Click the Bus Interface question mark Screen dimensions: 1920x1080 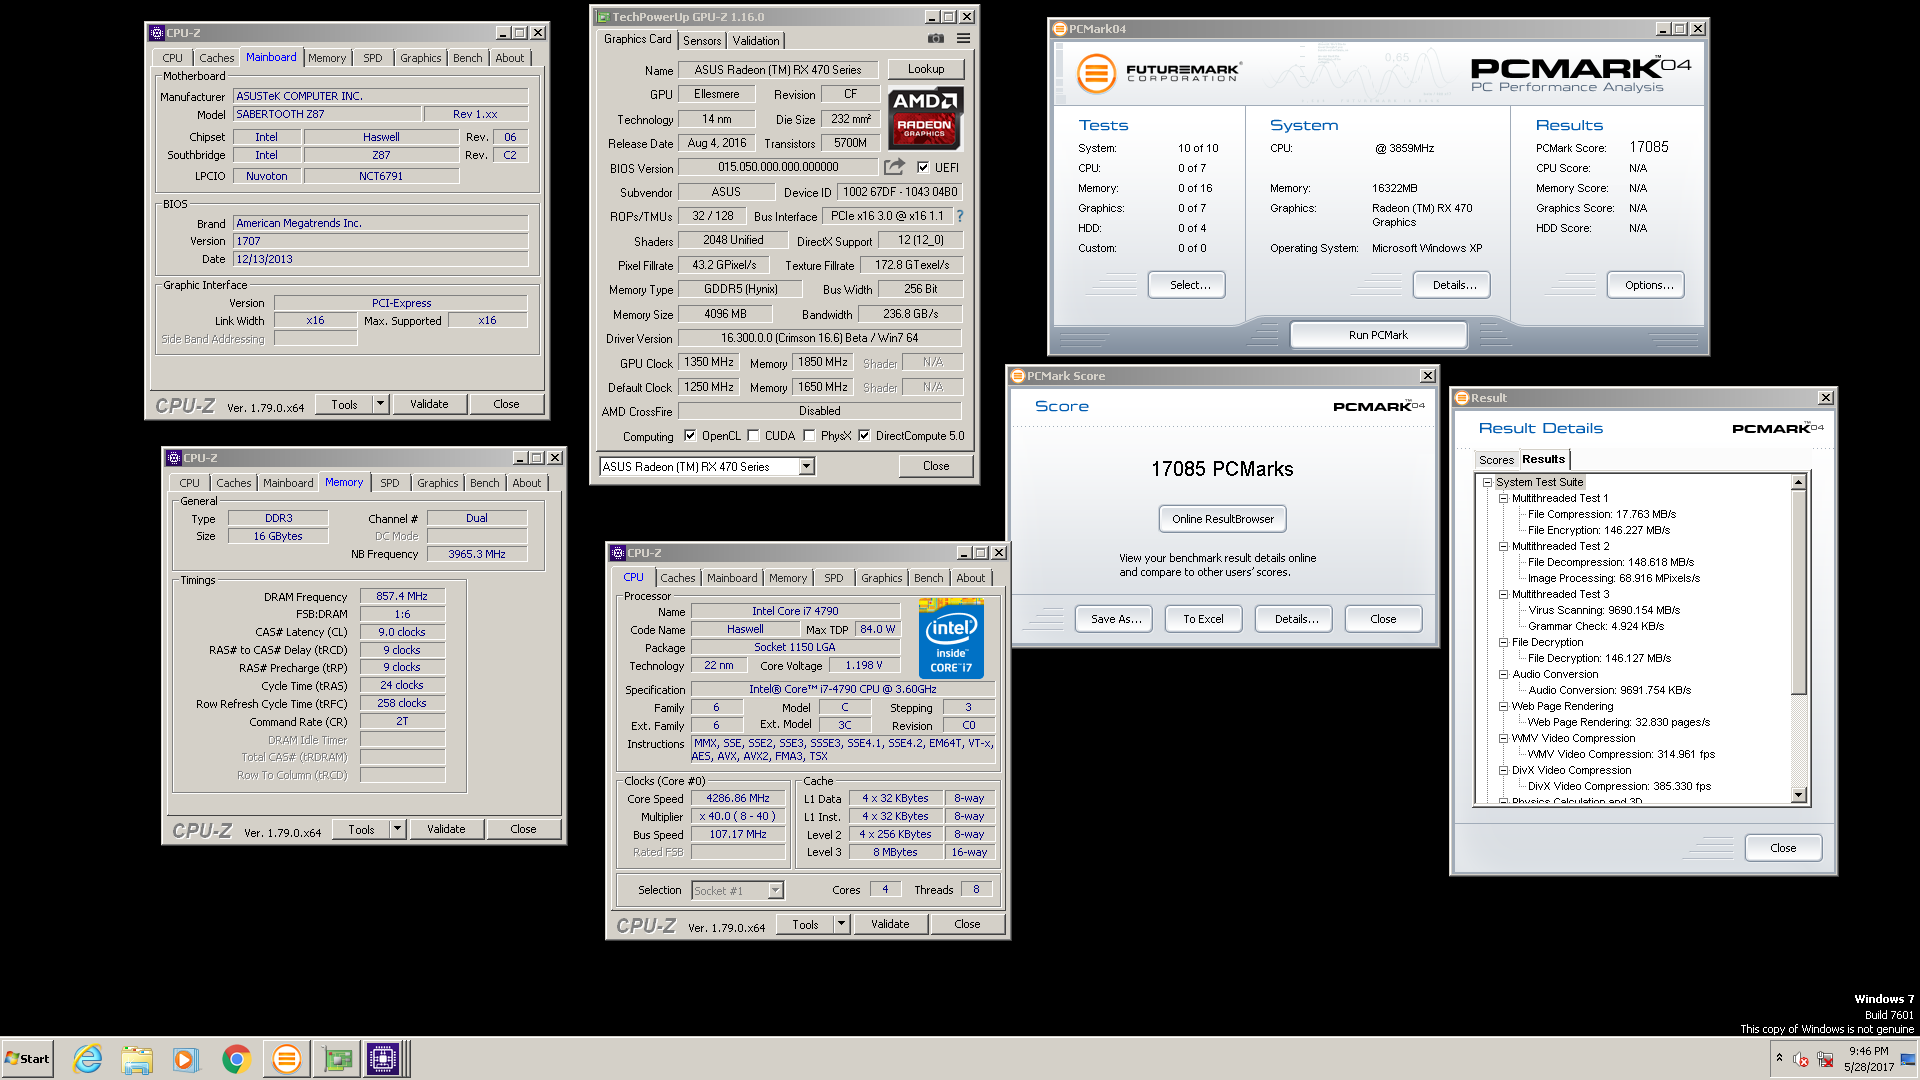[960, 216]
